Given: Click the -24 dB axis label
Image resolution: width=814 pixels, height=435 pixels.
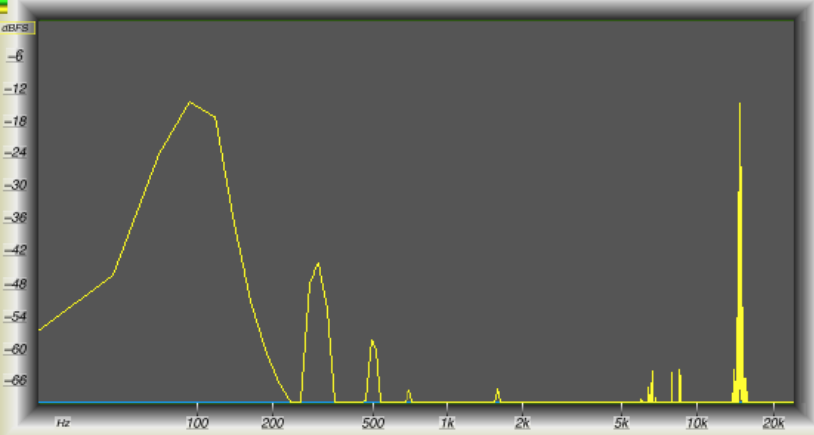Looking at the screenshot, I should click(15, 153).
